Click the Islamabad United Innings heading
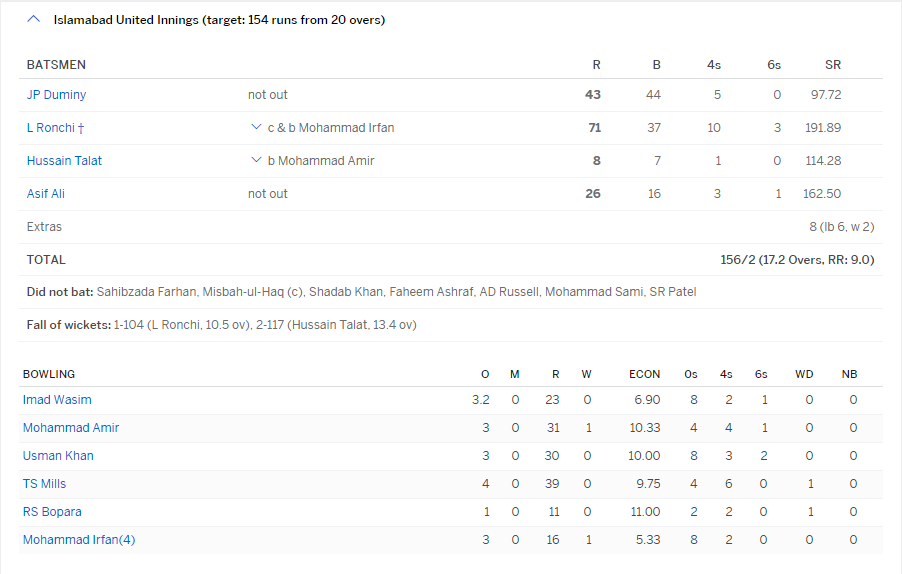The height and width of the screenshot is (574, 902). coord(219,20)
